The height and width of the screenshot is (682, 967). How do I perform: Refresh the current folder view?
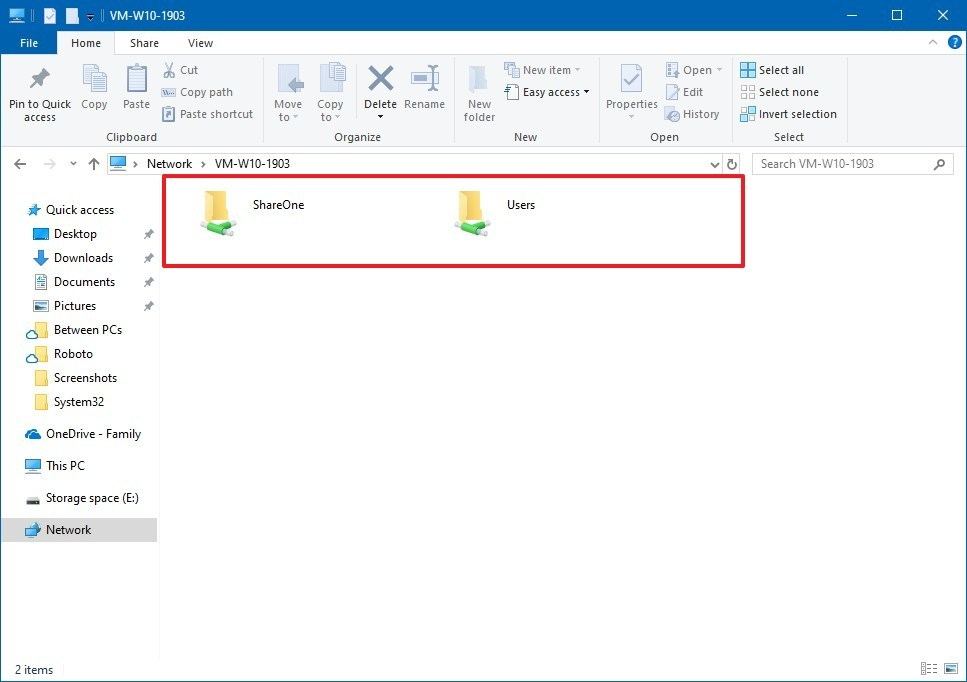coord(732,164)
